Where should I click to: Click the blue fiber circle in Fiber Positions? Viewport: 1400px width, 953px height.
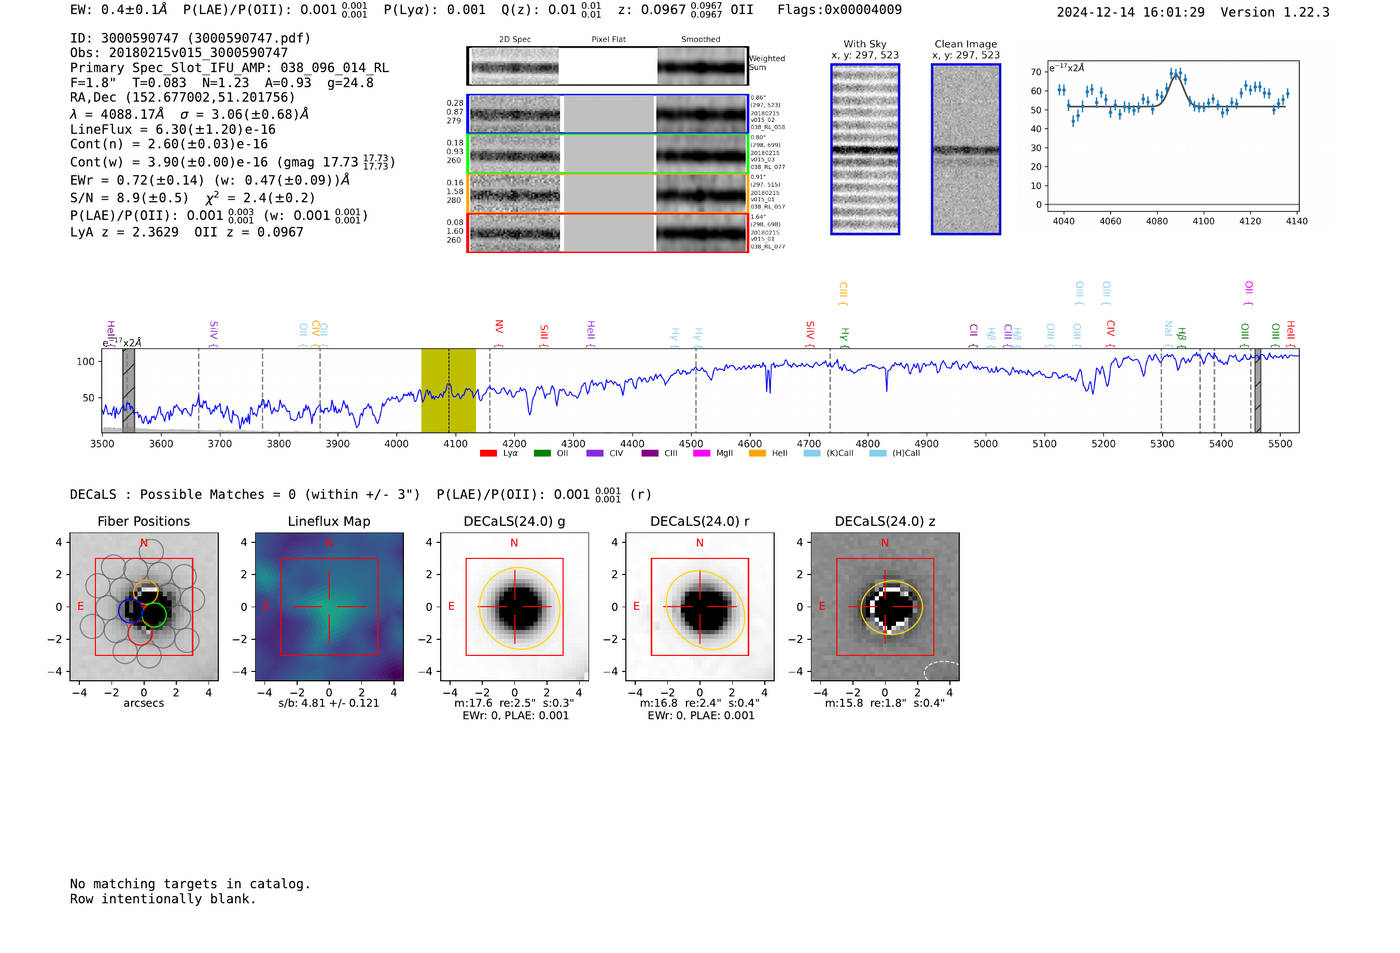point(131,610)
